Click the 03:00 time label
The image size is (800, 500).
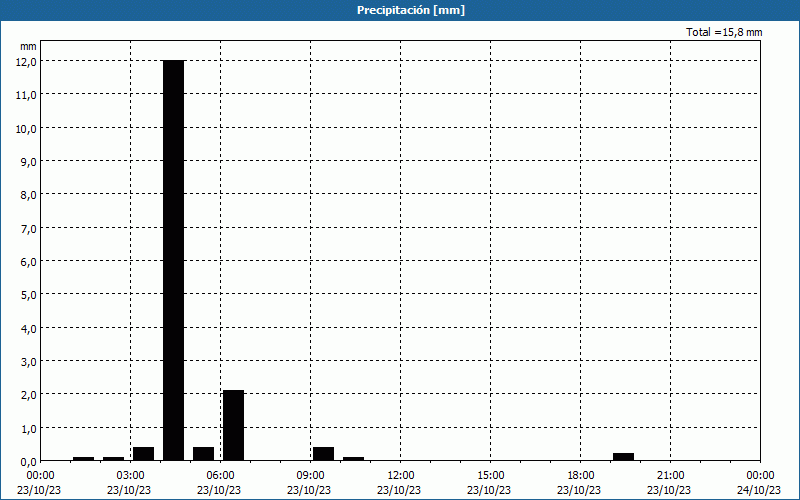pyautogui.click(x=130, y=476)
